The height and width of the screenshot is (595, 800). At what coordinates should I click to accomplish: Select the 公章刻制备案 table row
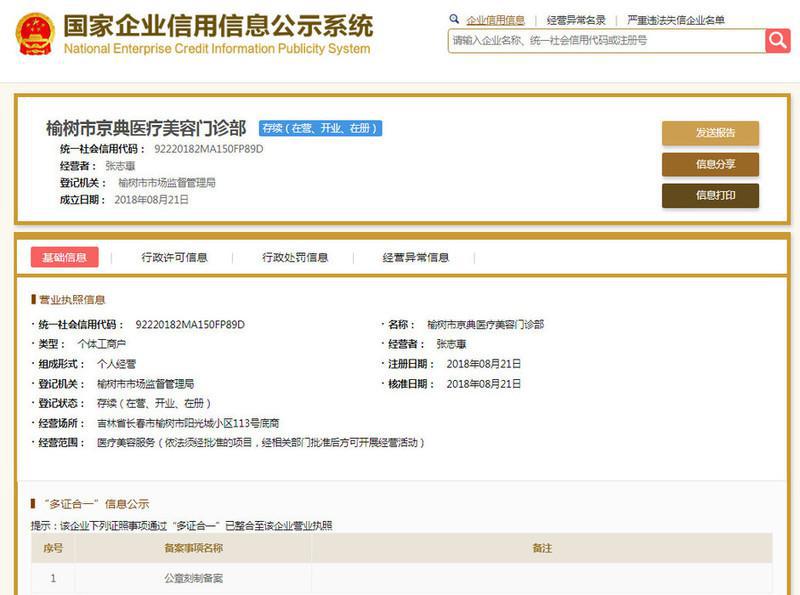click(x=193, y=578)
